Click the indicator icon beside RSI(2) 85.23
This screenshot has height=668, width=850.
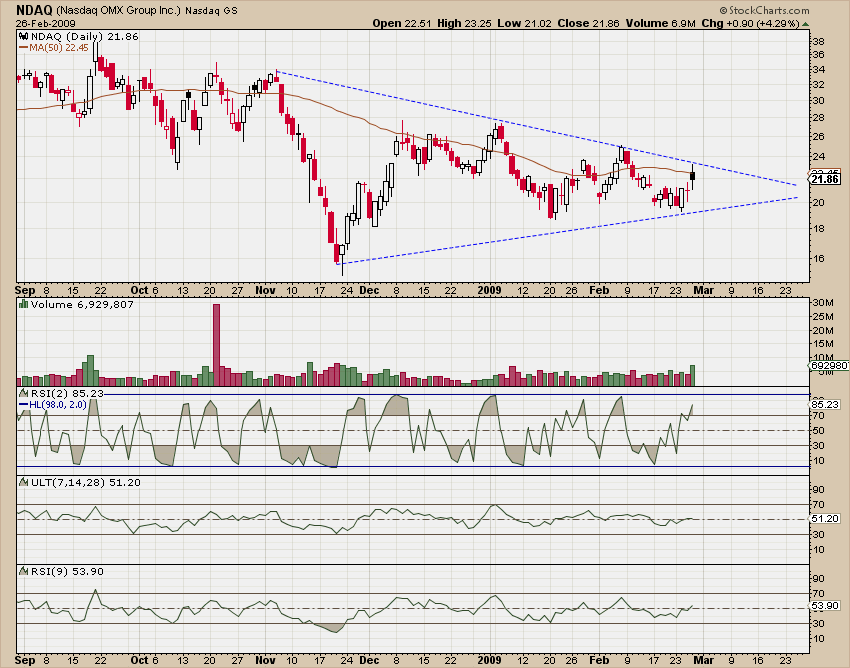tap(24, 393)
